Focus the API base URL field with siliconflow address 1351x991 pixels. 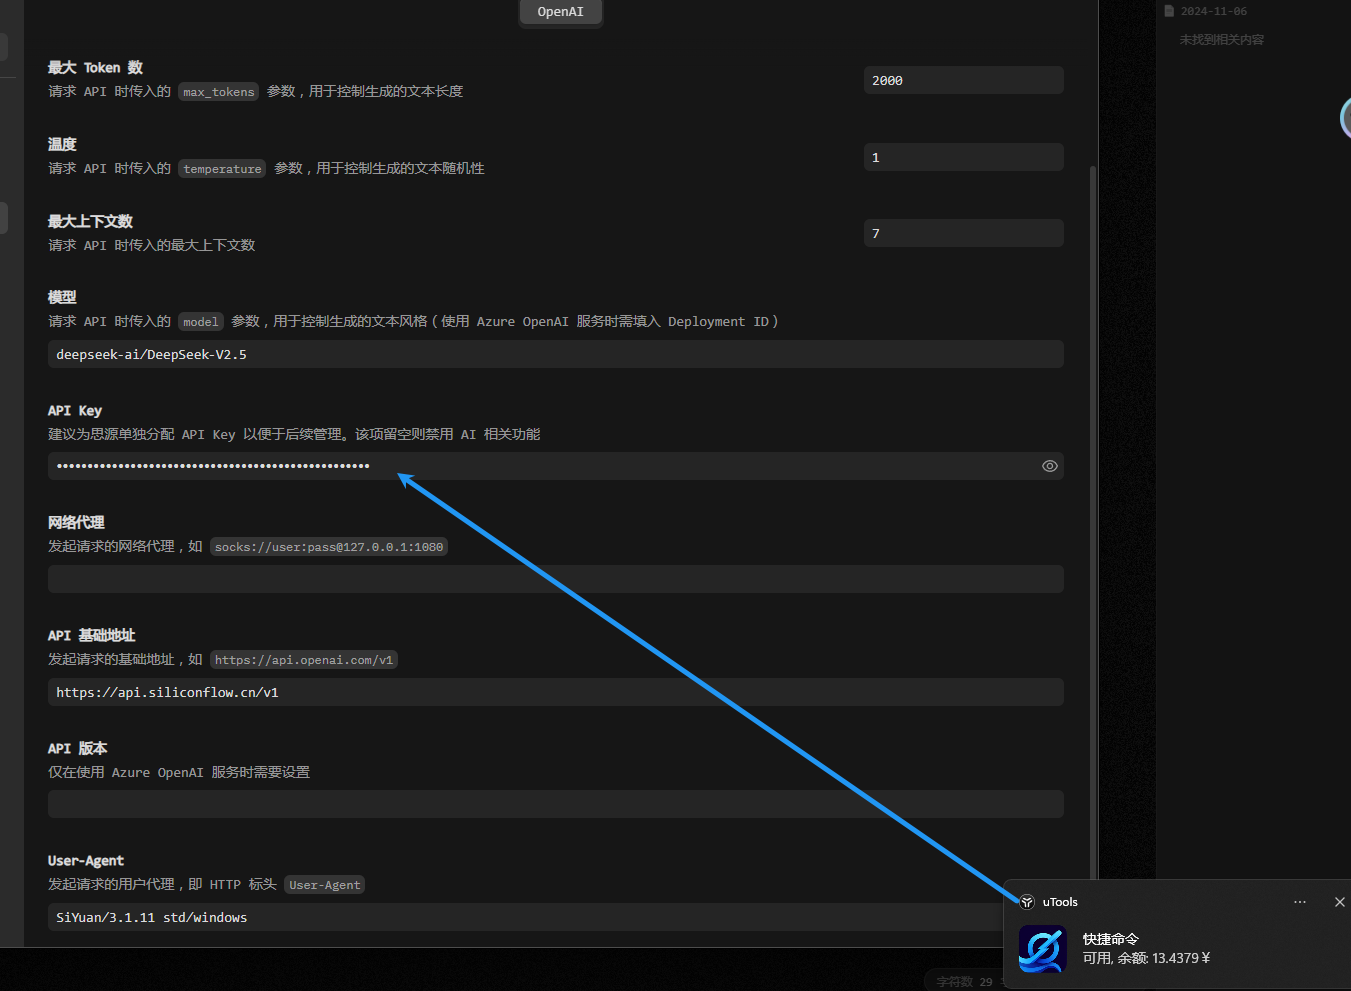(x=555, y=692)
